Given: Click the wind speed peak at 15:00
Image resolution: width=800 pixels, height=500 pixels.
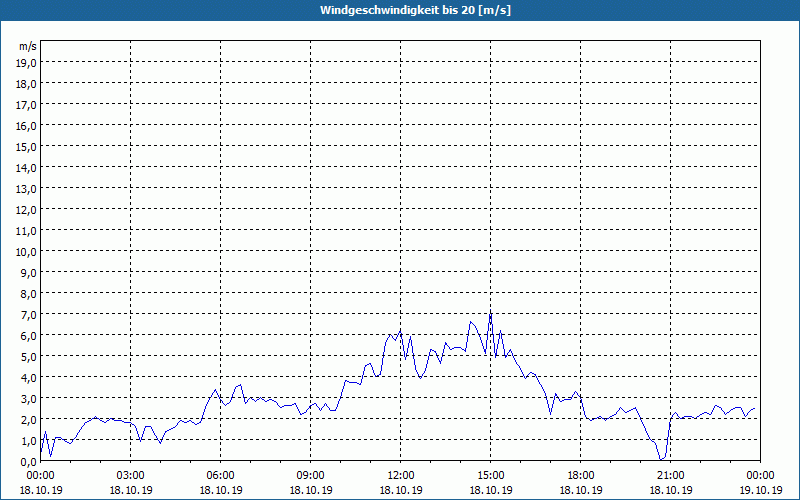Looking at the screenshot, I should click(x=491, y=311).
